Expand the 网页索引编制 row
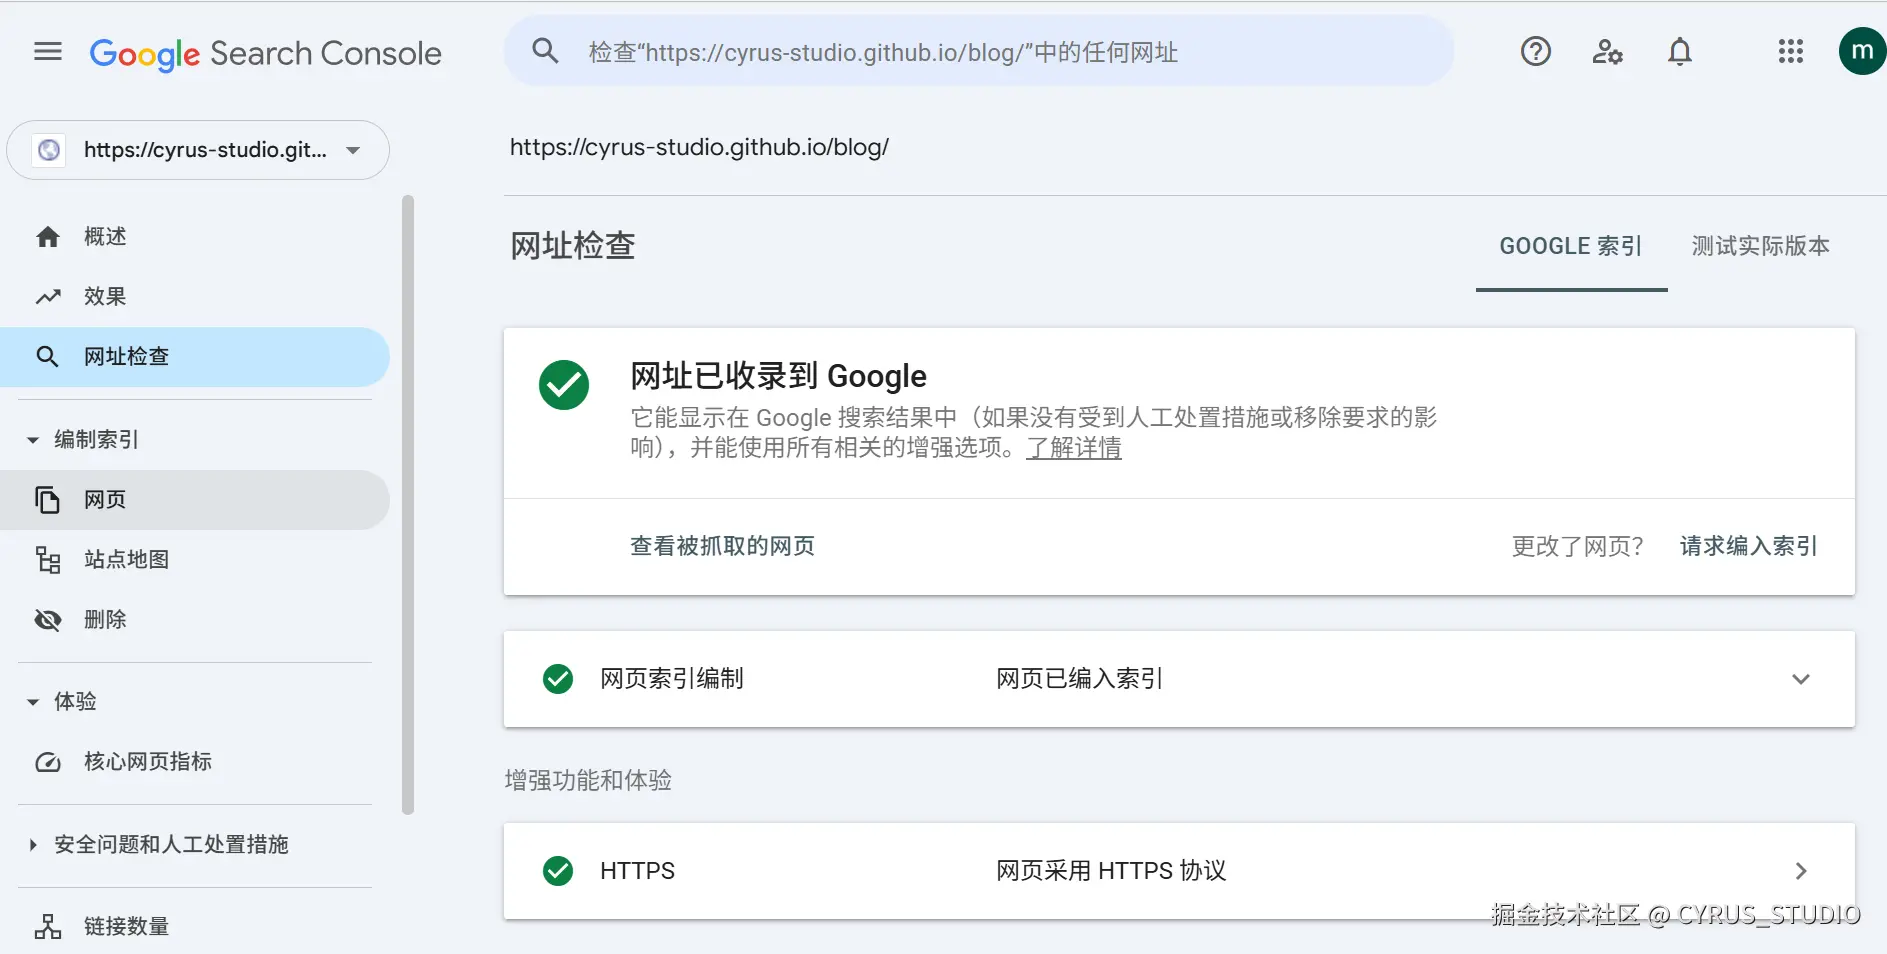1887x954 pixels. [x=1800, y=679]
